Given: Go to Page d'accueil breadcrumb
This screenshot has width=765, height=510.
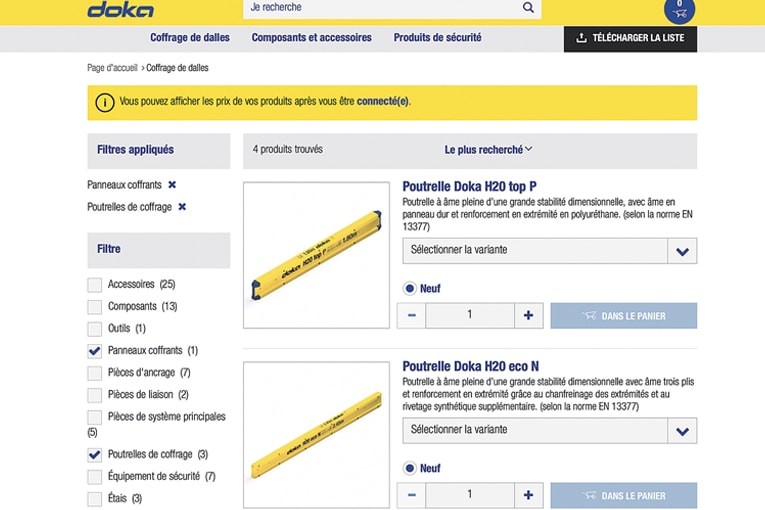Looking at the screenshot, I should click(x=112, y=68).
